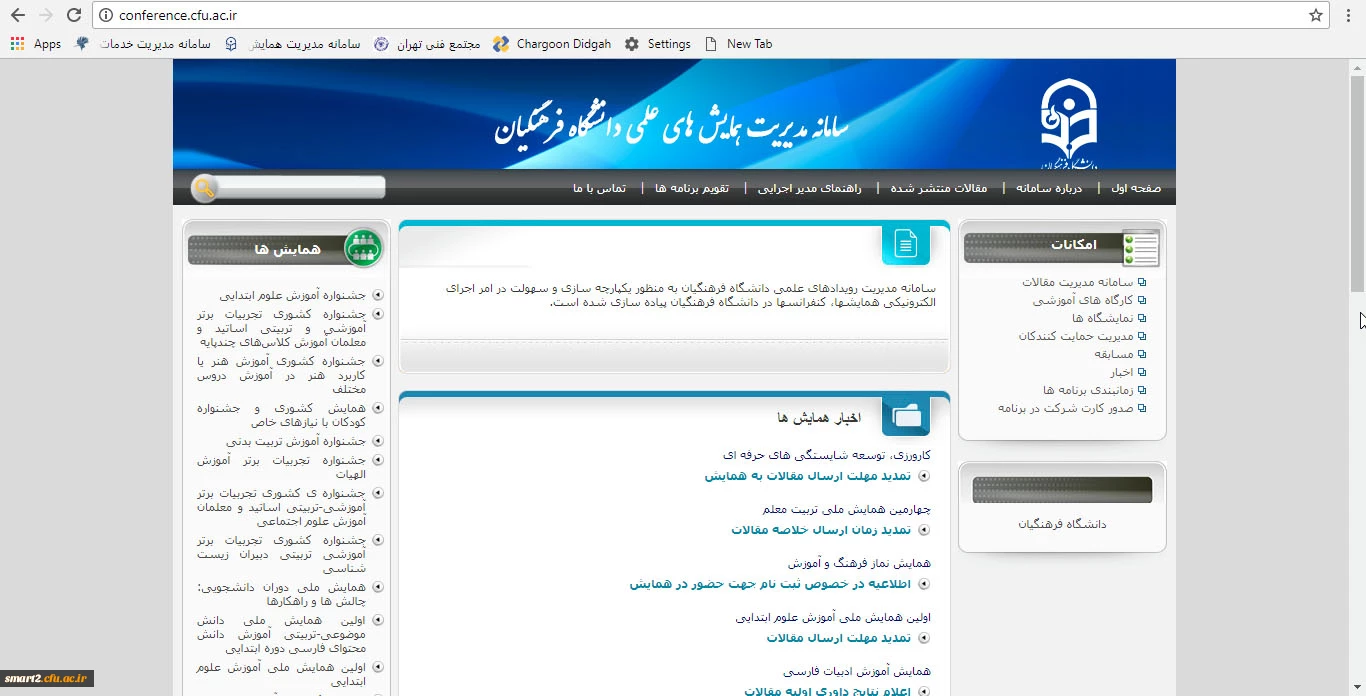Open جشنواره آموزش تربیت بدنی conference
Screen dimensions: 1366x696
[296, 441]
